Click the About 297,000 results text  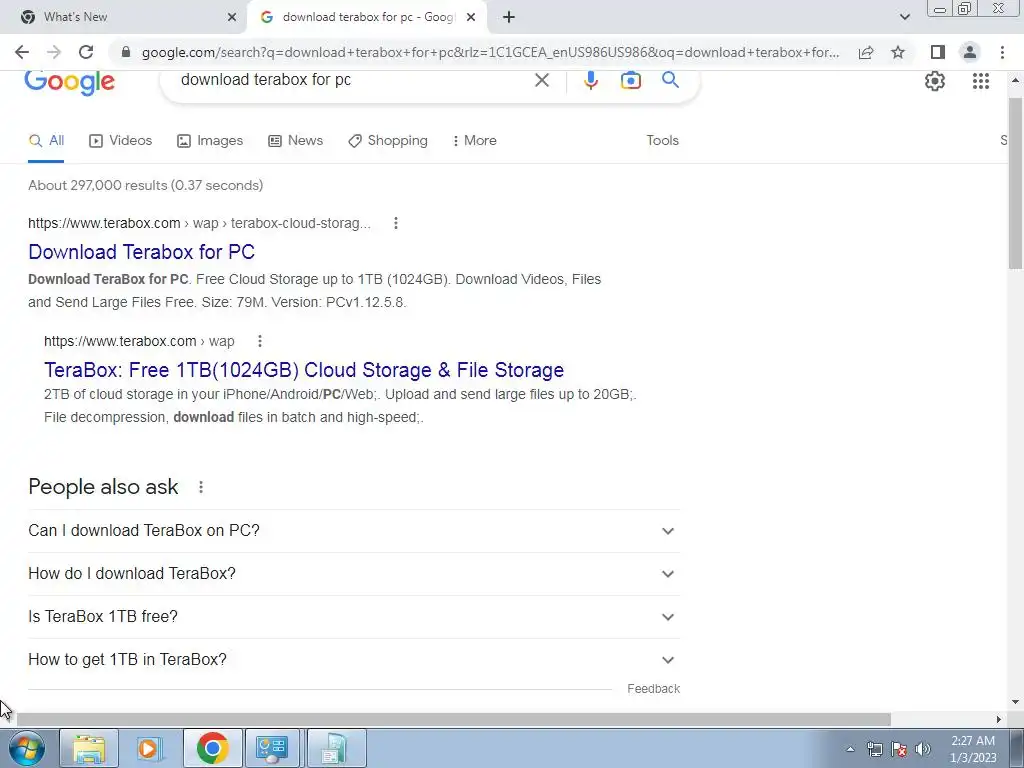point(146,185)
